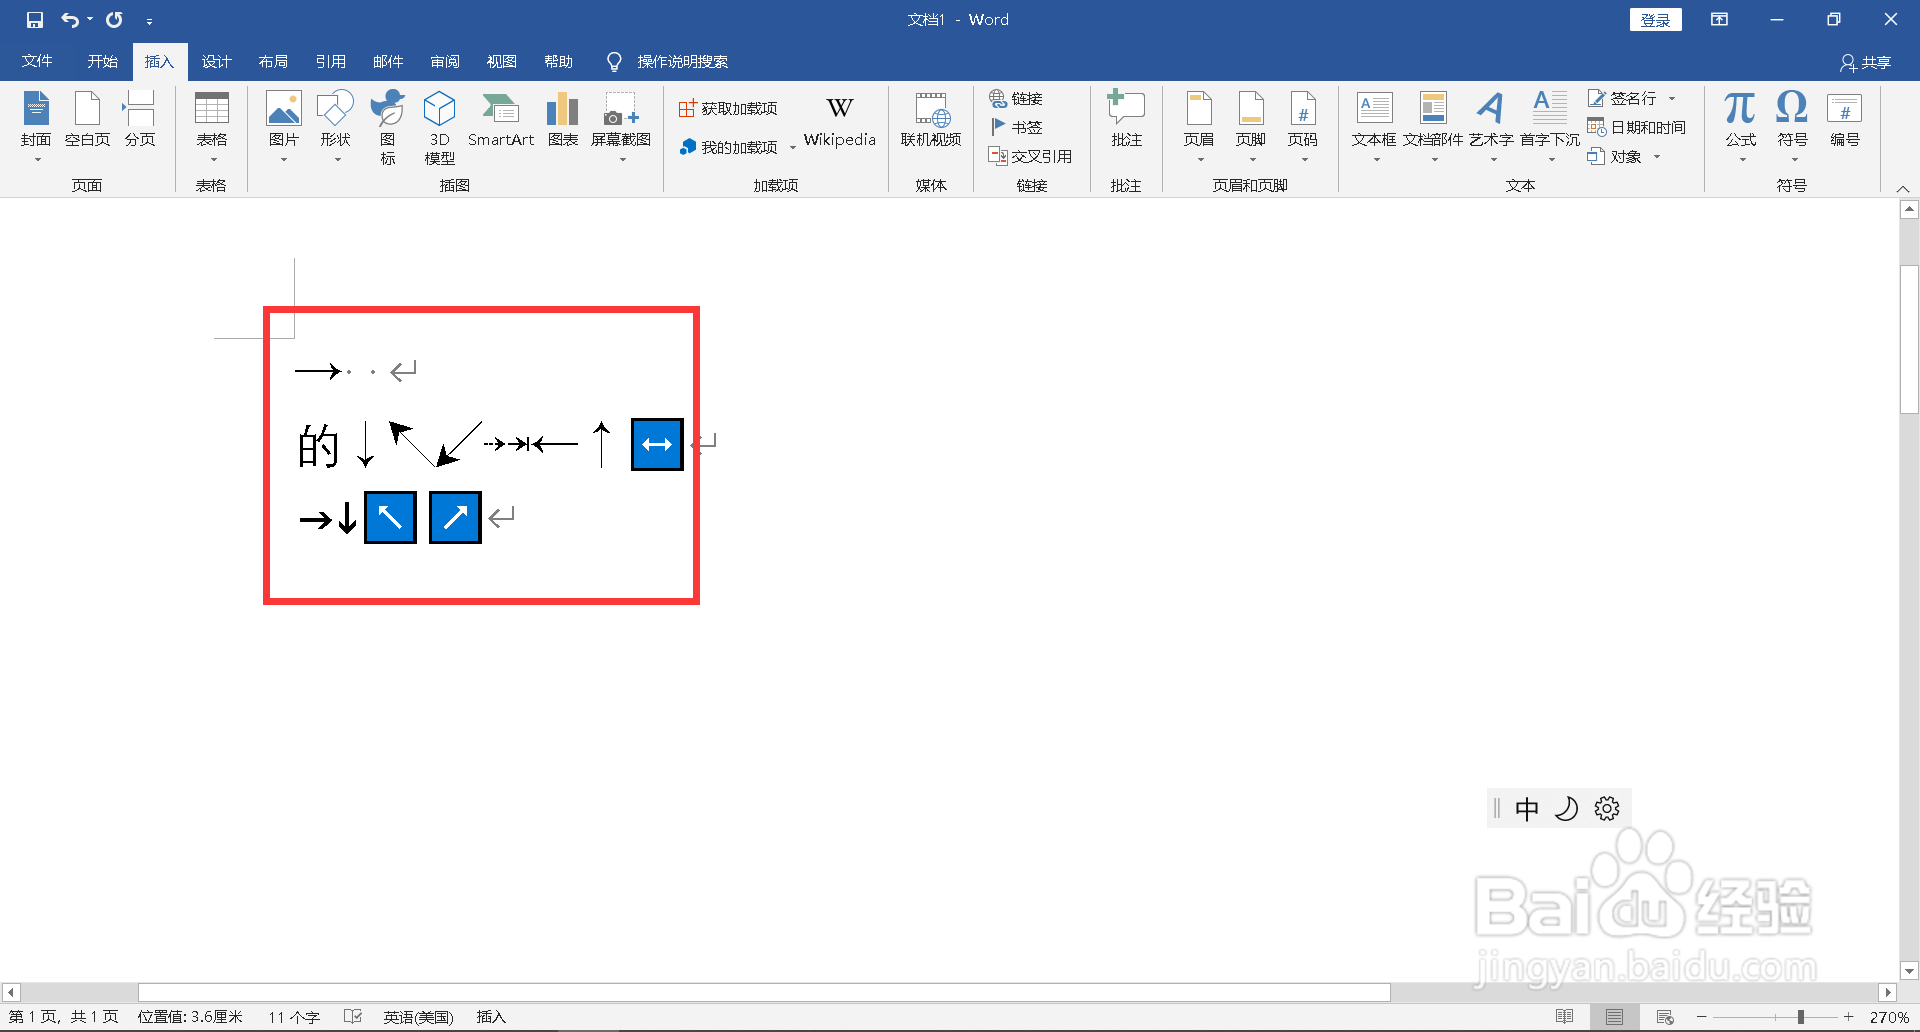Viewport: 1920px width, 1032px height.
Task: Open IME settings gear
Action: click(x=1607, y=809)
